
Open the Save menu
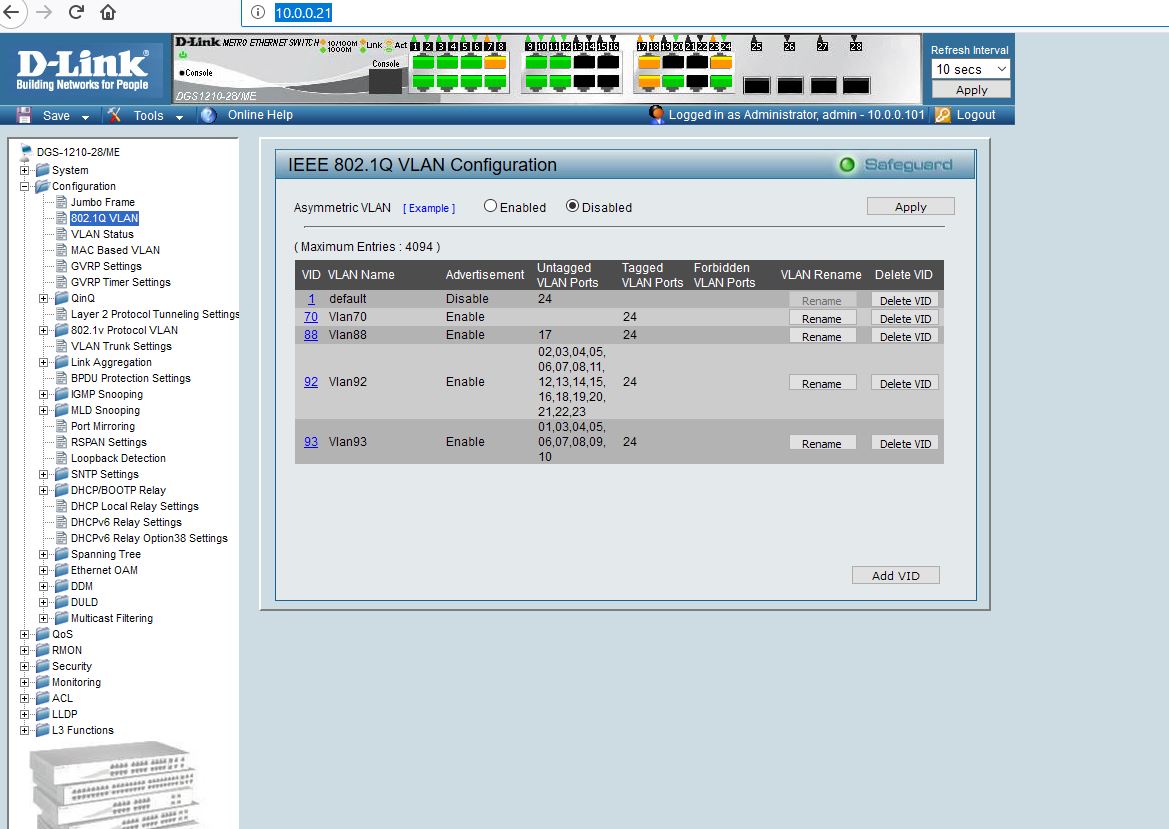pos(56,115)
